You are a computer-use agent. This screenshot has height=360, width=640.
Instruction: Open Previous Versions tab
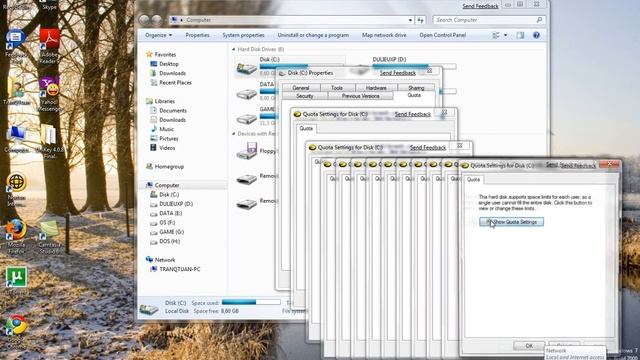point(360,96)
